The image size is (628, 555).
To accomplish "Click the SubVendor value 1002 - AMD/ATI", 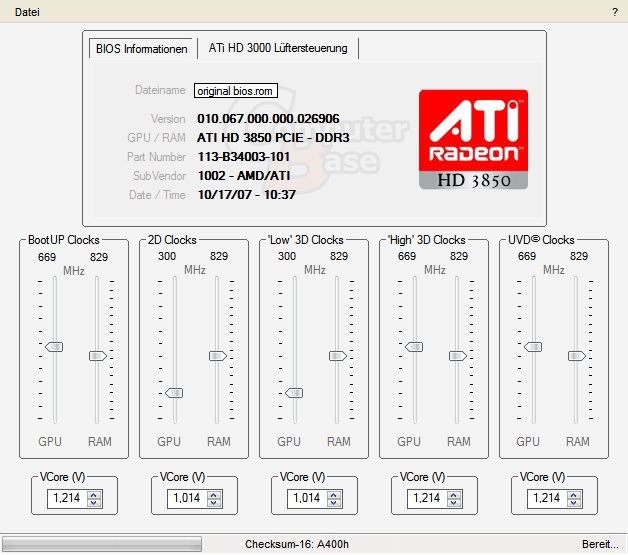I will tap(244, 176).
